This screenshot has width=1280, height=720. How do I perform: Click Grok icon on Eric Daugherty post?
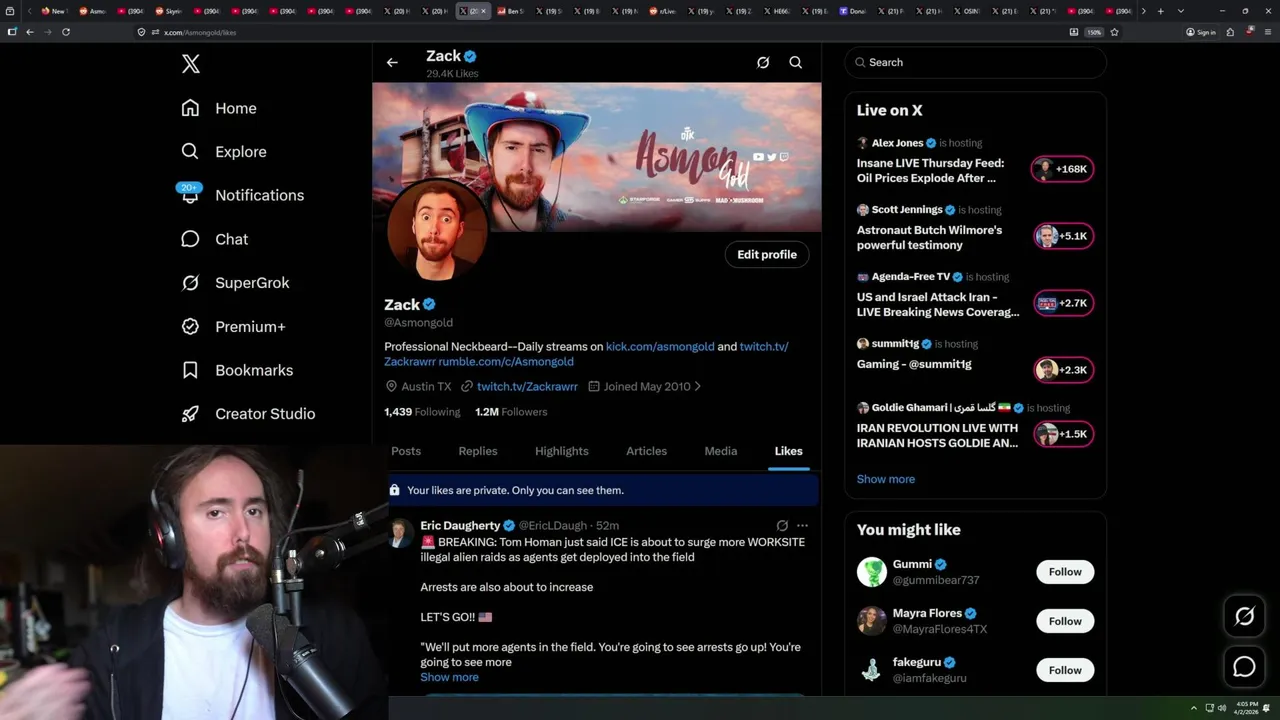click(782, 525)
